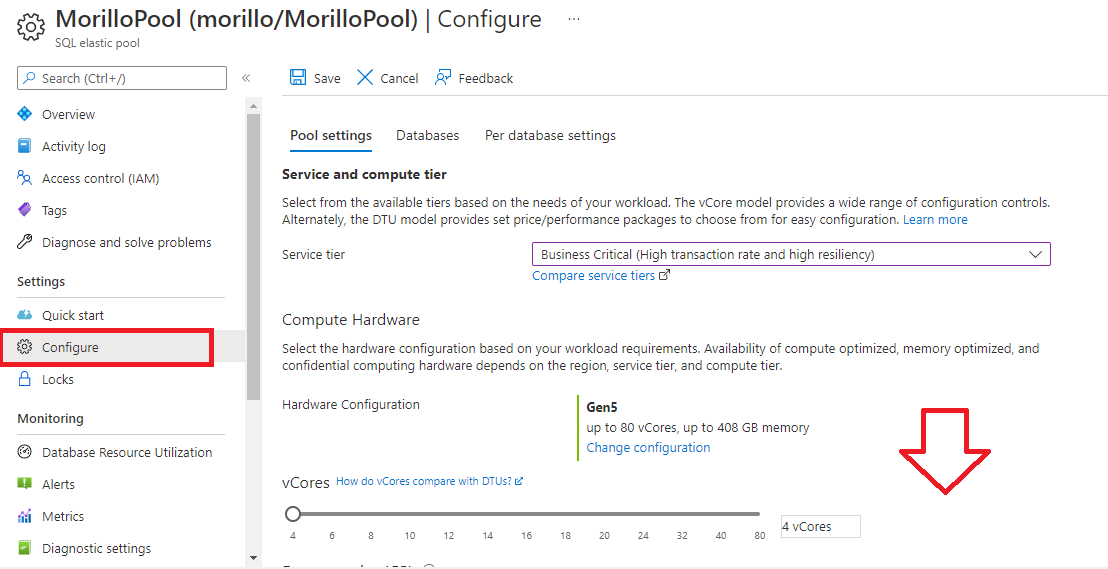Follow the Learn more link

[x=935, y=219]
